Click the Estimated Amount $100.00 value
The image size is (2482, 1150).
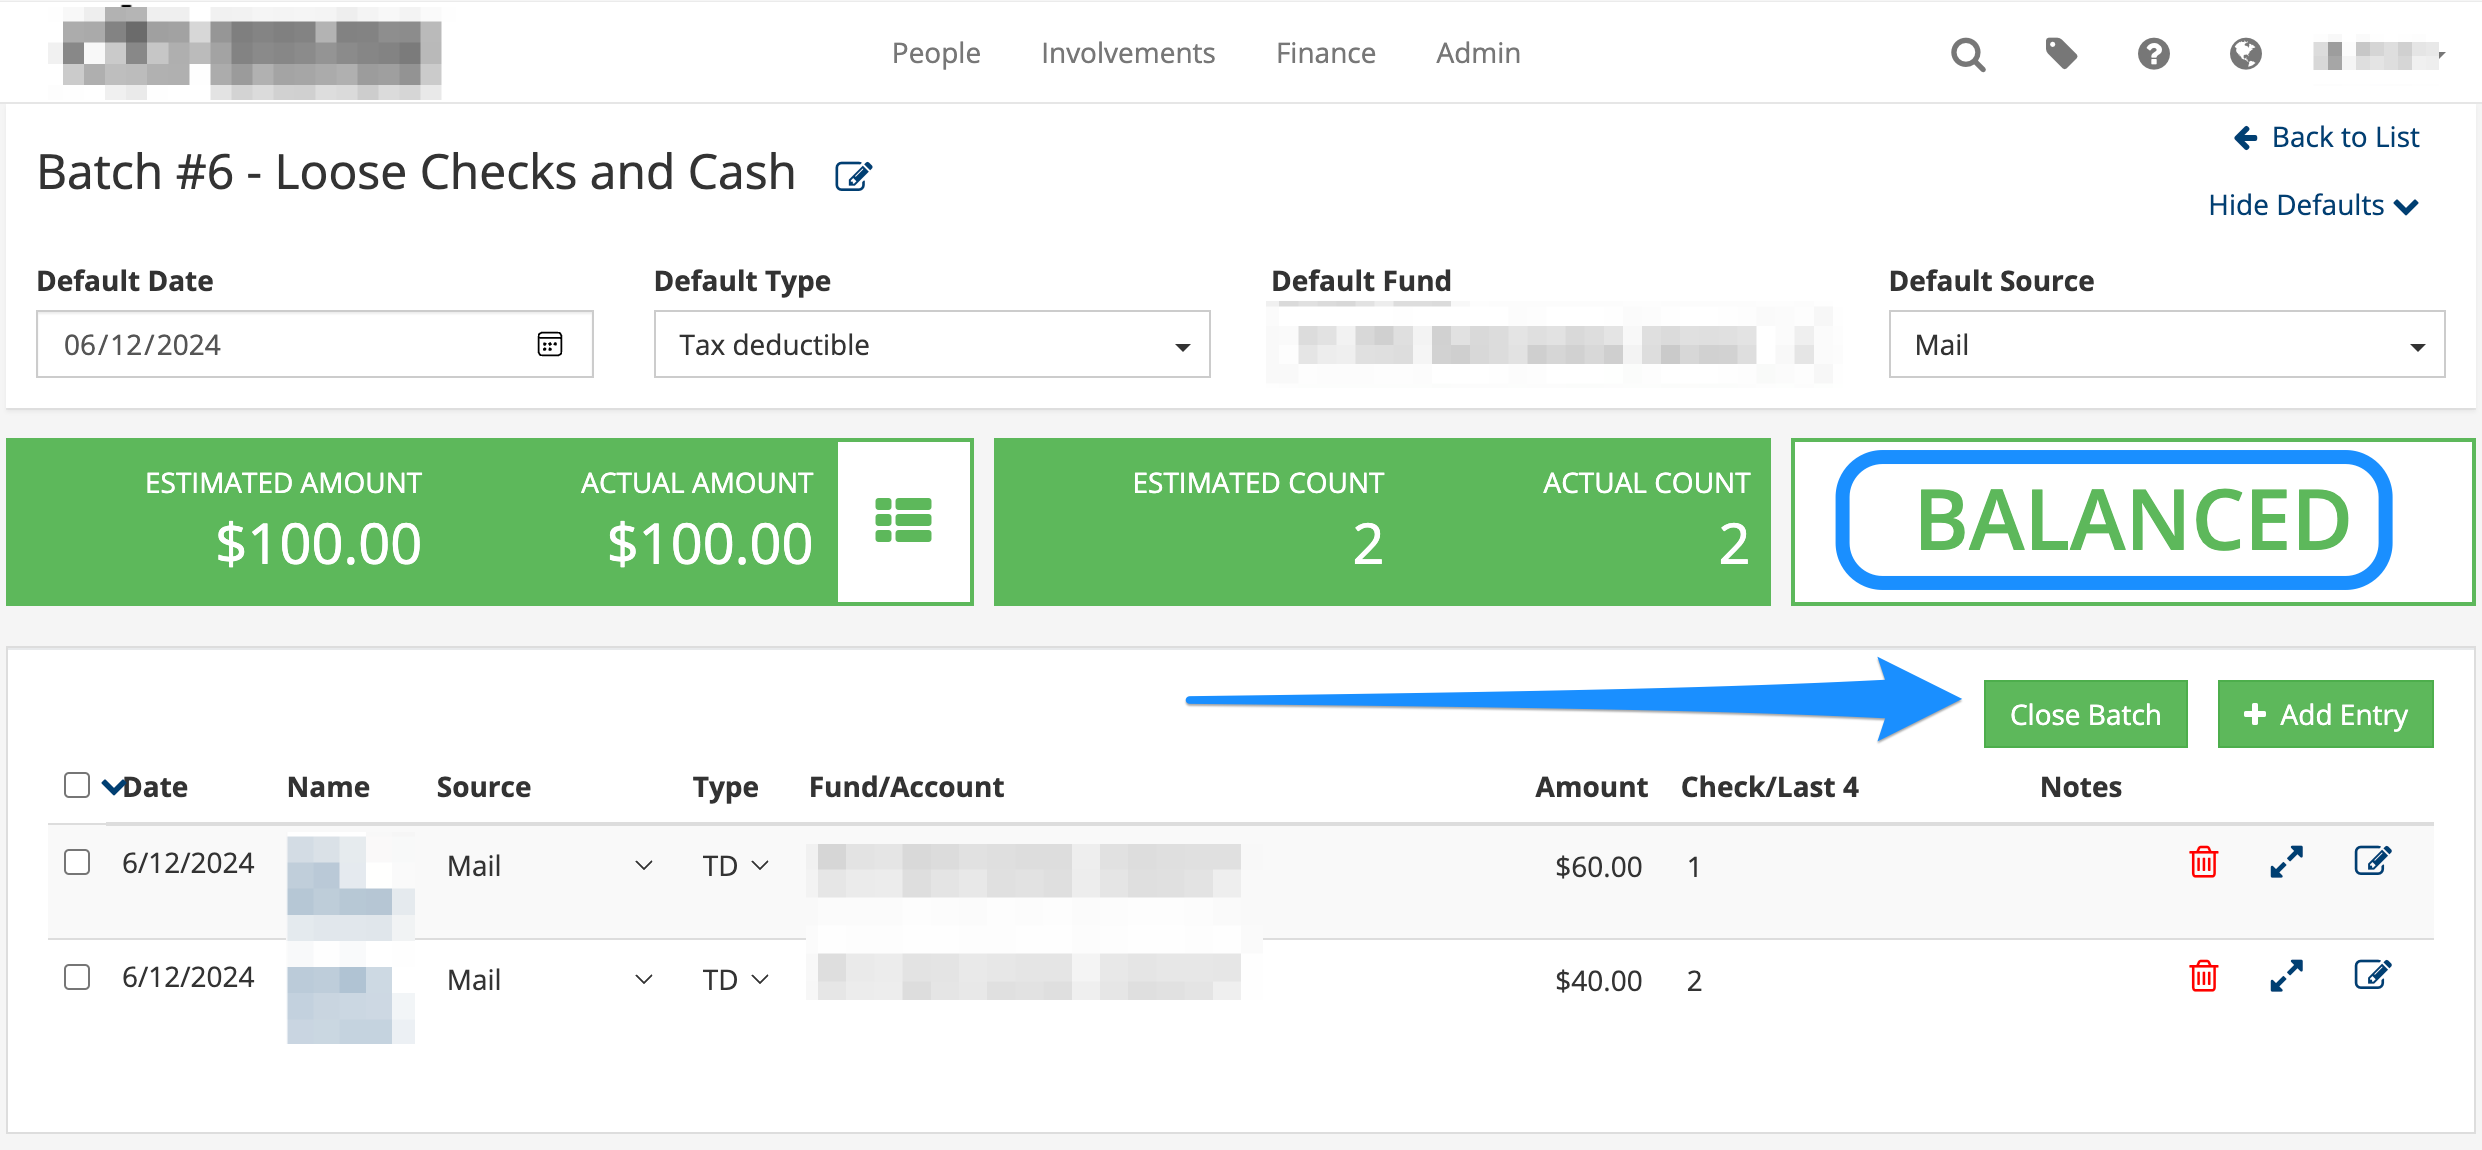point(318,544)
